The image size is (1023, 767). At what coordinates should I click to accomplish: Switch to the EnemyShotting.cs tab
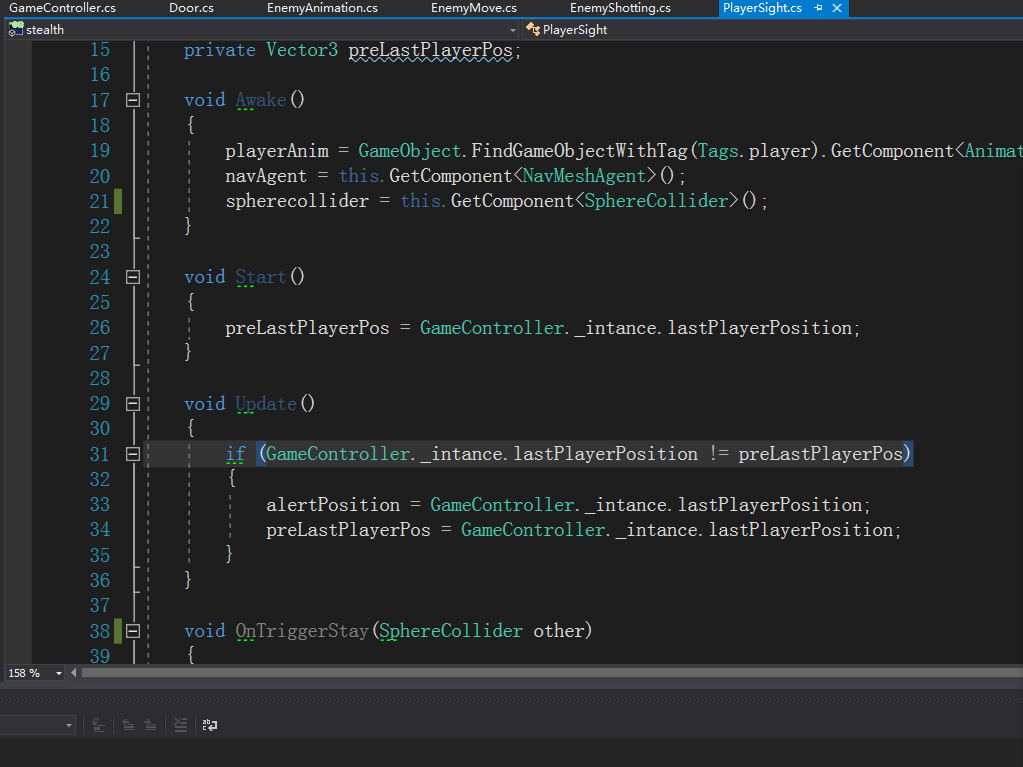point(620,8)
